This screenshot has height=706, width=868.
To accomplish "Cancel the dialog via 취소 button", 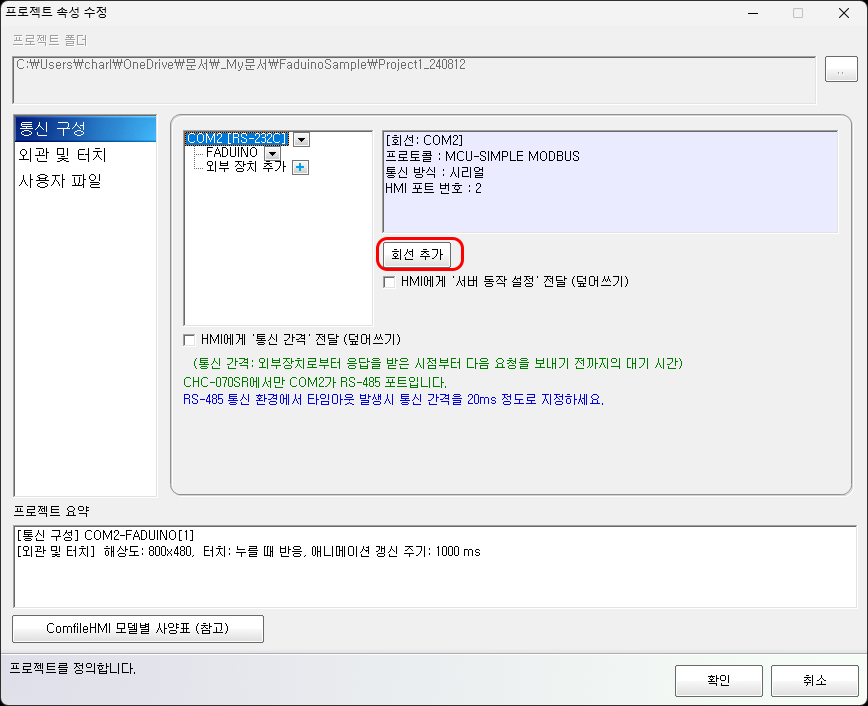I will pos(814,680).
